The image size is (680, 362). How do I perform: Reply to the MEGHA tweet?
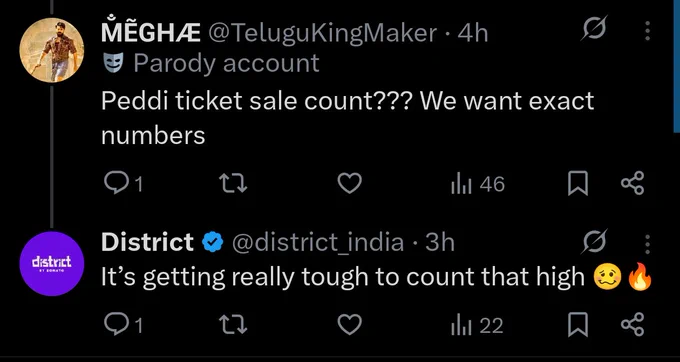[123, 184]
